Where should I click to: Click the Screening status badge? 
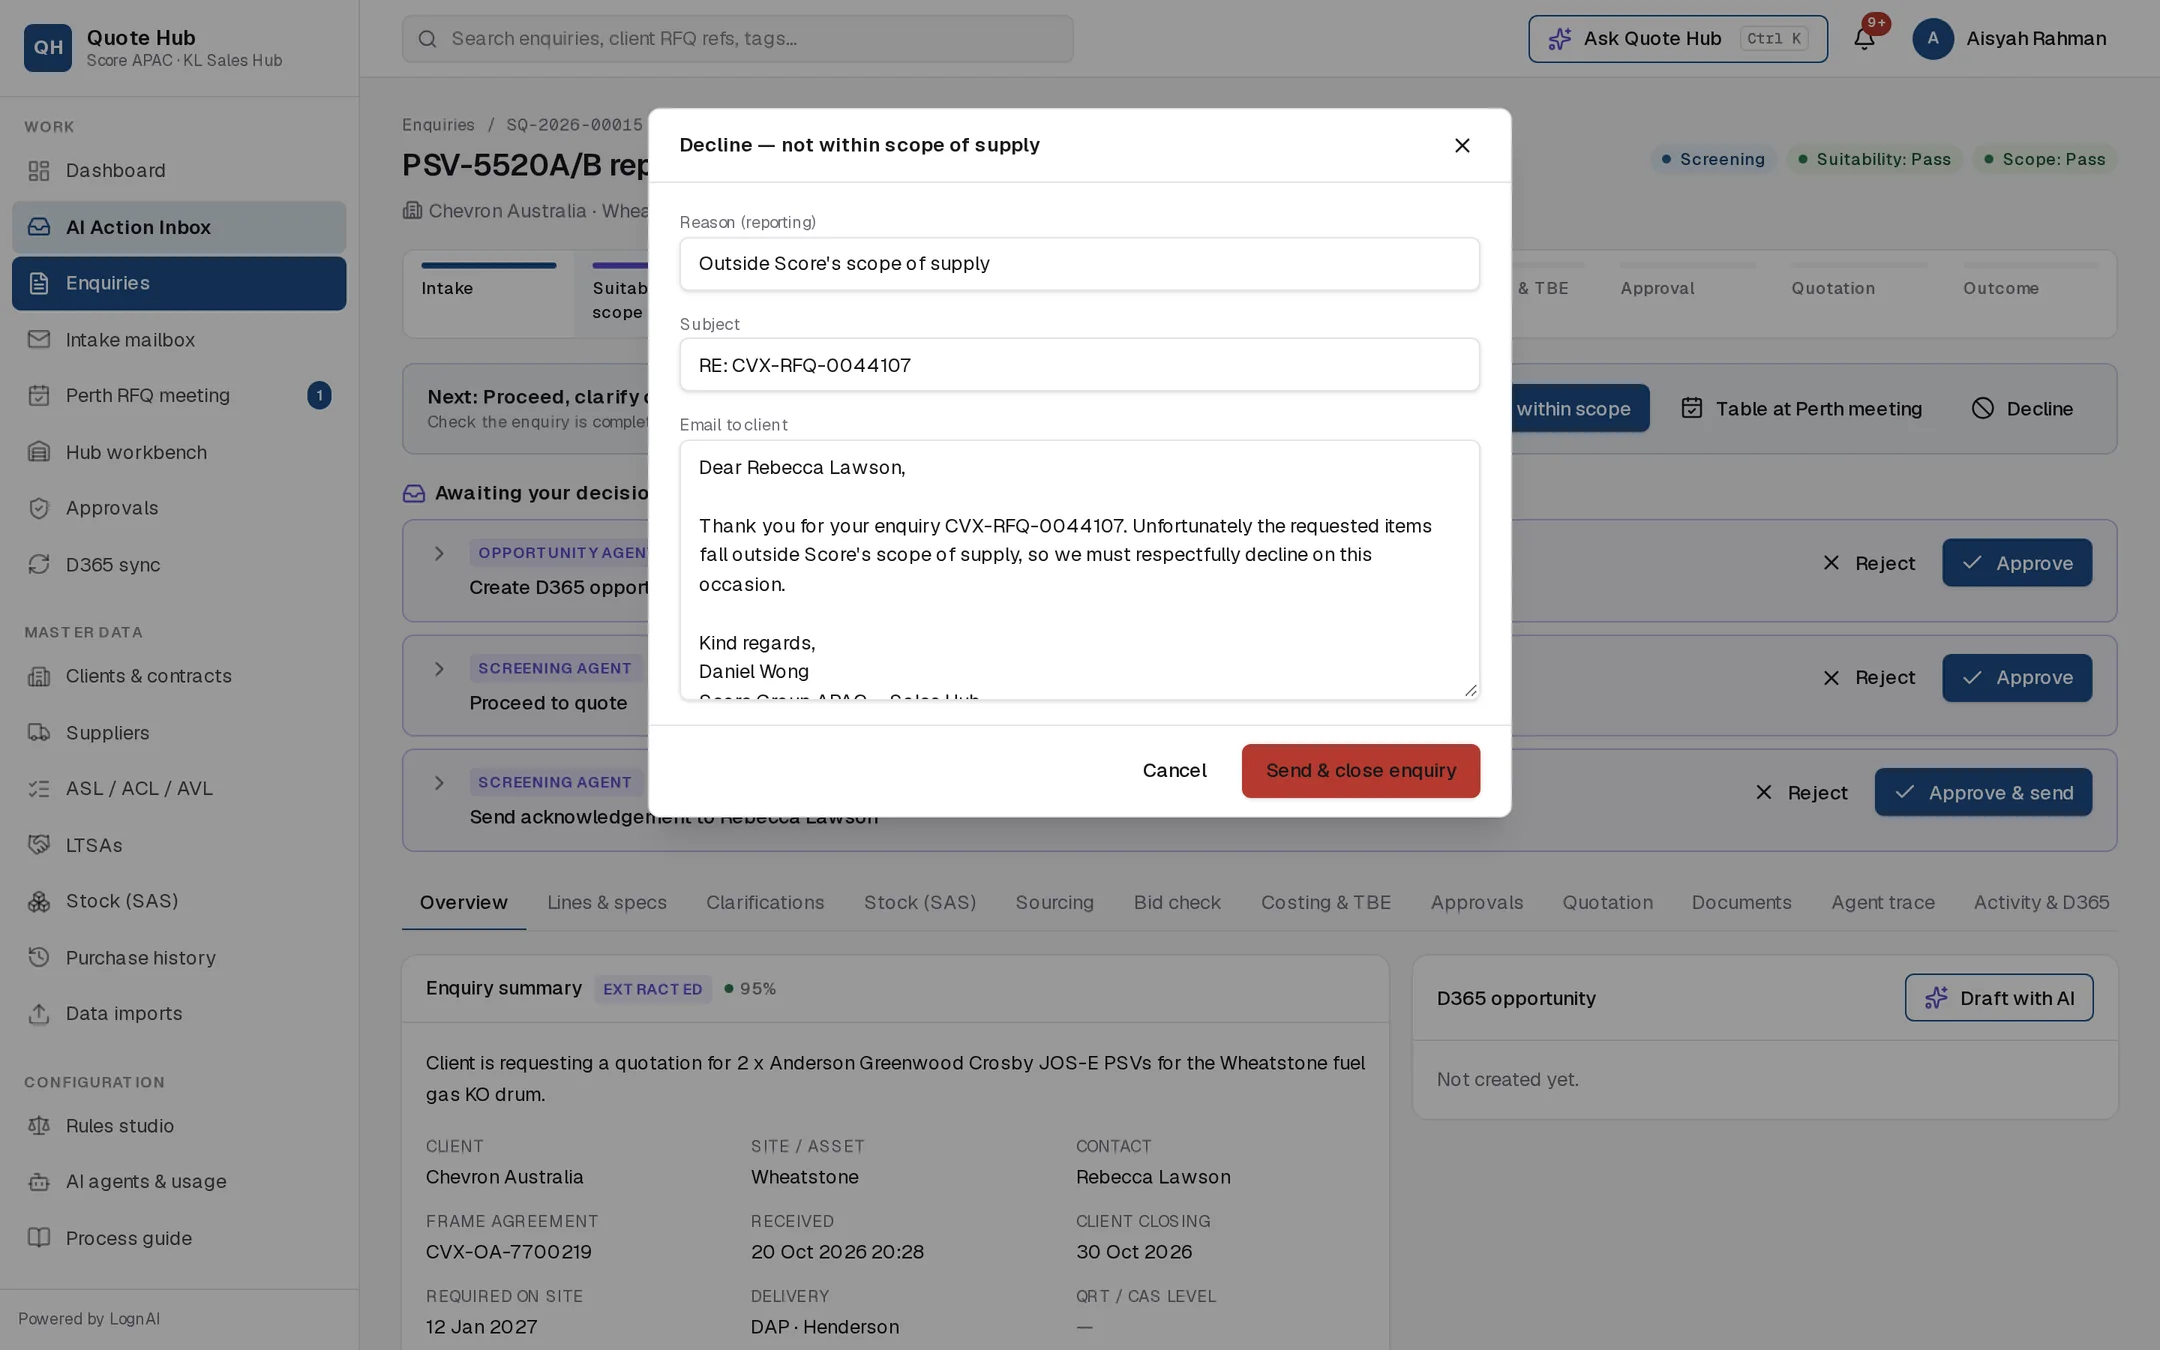1713,159
